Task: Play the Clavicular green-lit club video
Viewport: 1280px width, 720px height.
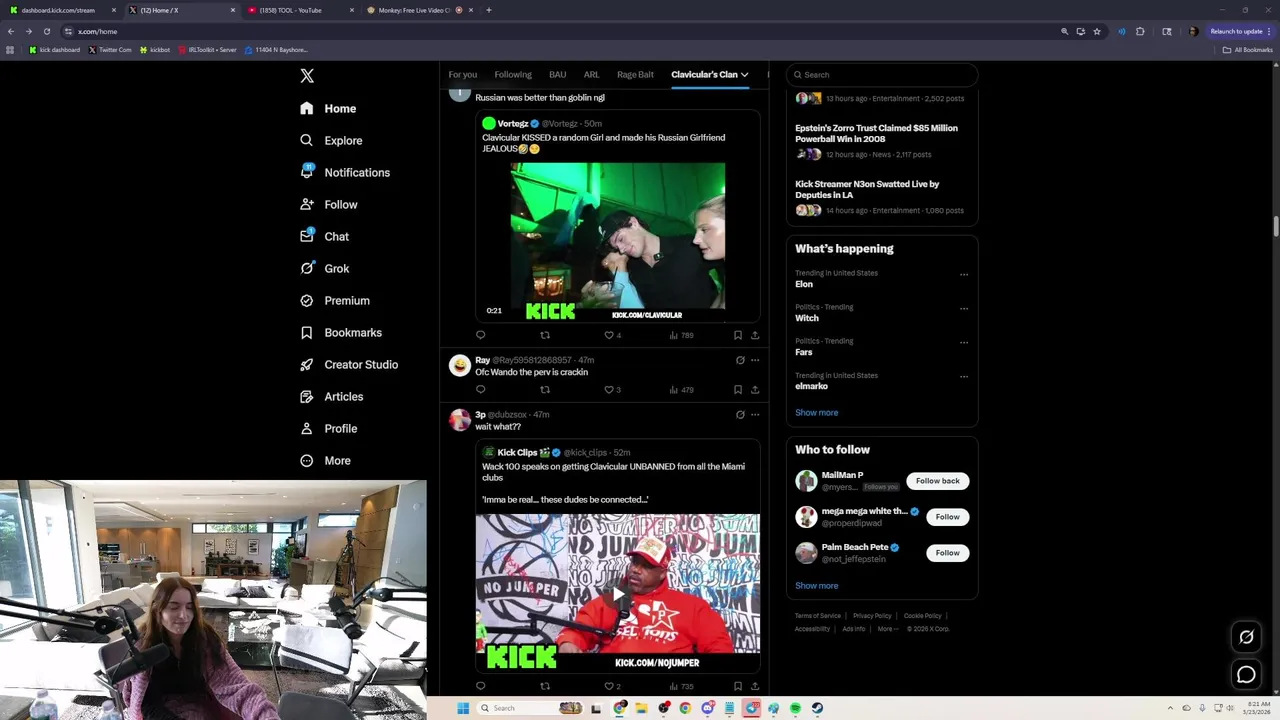Action: pos(618,242)
